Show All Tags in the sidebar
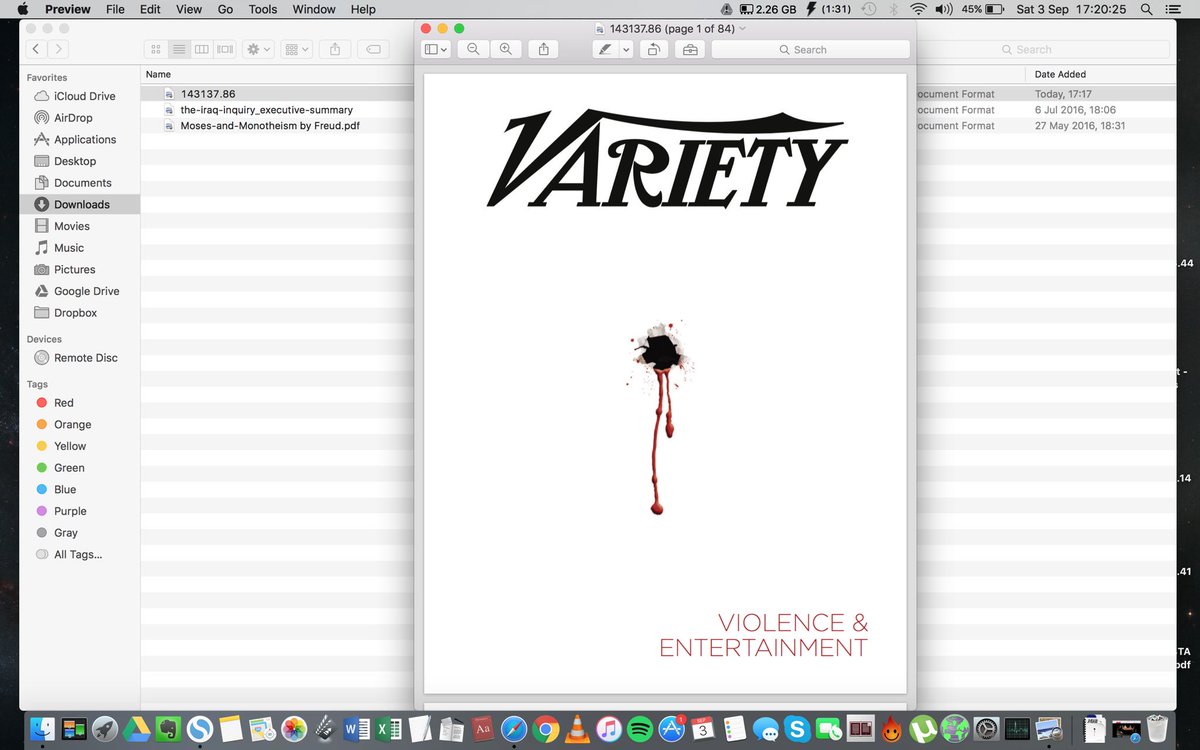The height and width of the screenshot is (750, 1200). [80, 555]
